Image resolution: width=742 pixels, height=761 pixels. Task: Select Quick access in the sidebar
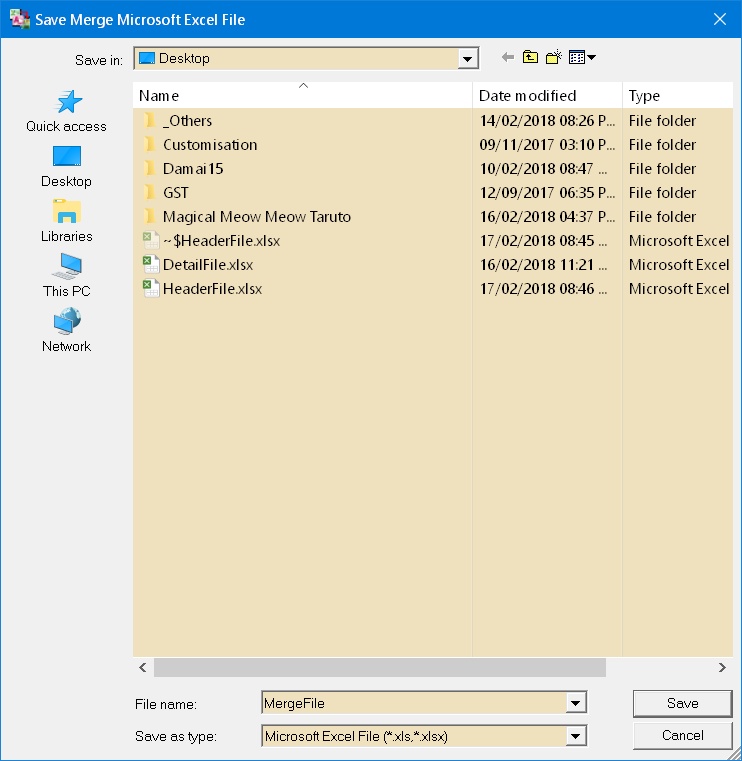pyautogui.click(x=66, y=111)
